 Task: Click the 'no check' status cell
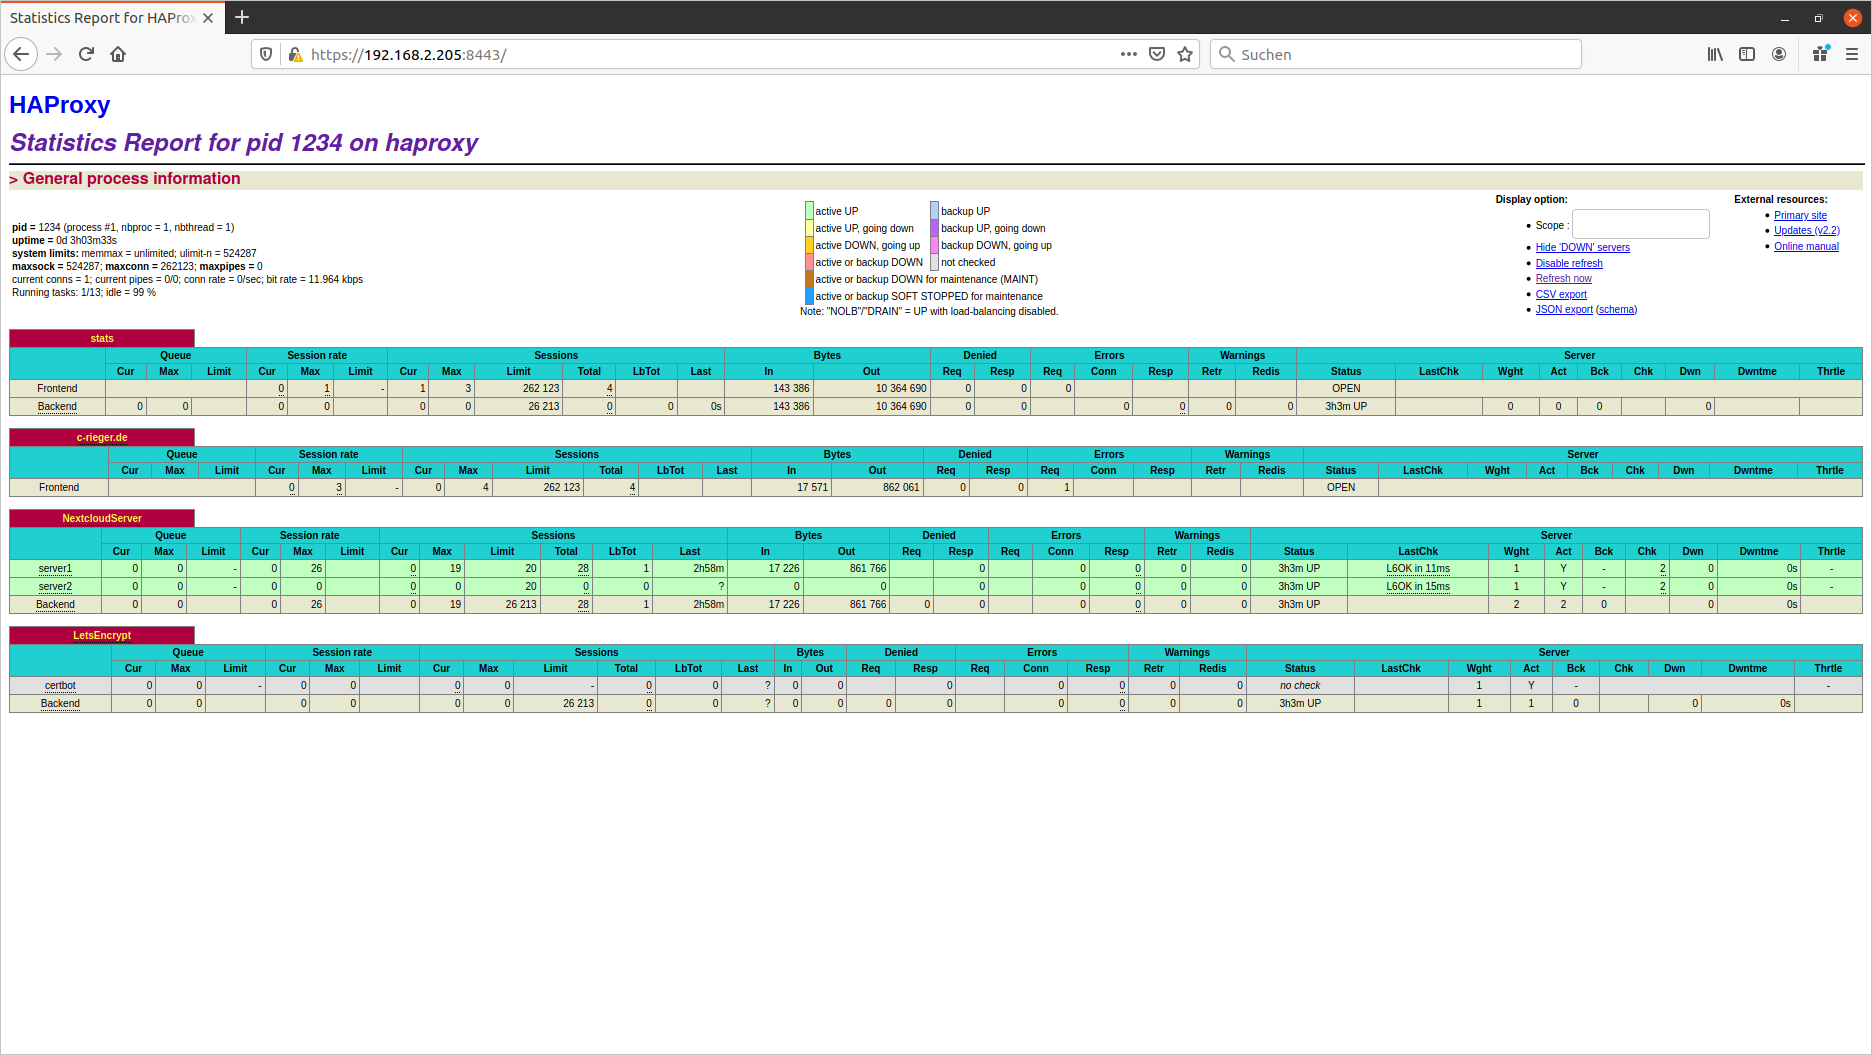point(1299,685)
